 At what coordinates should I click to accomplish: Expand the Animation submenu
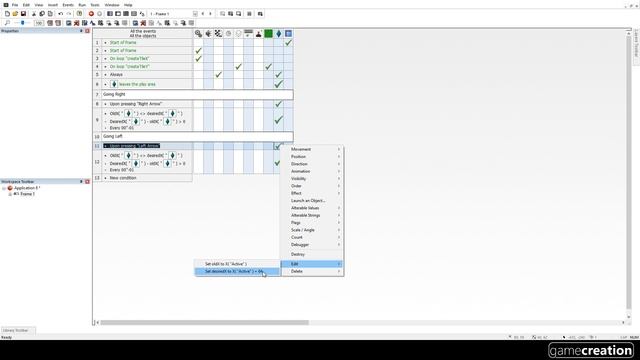(312, 171)
